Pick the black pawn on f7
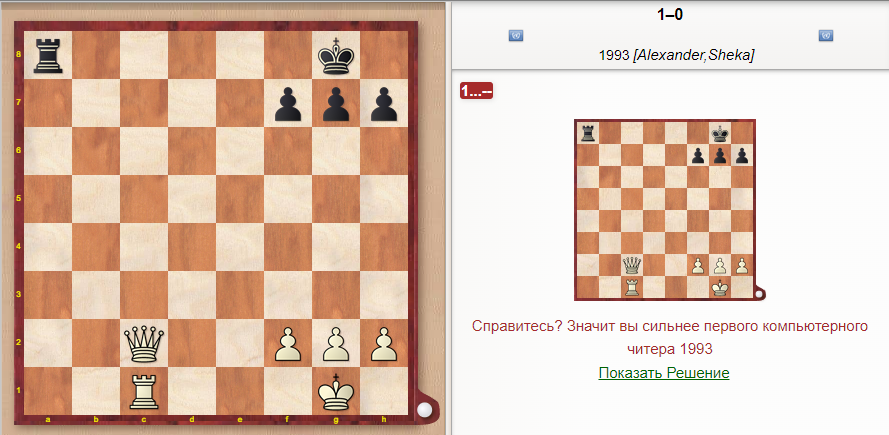The width and height of the screenshot is (889, 435). (x=288, y=104)
